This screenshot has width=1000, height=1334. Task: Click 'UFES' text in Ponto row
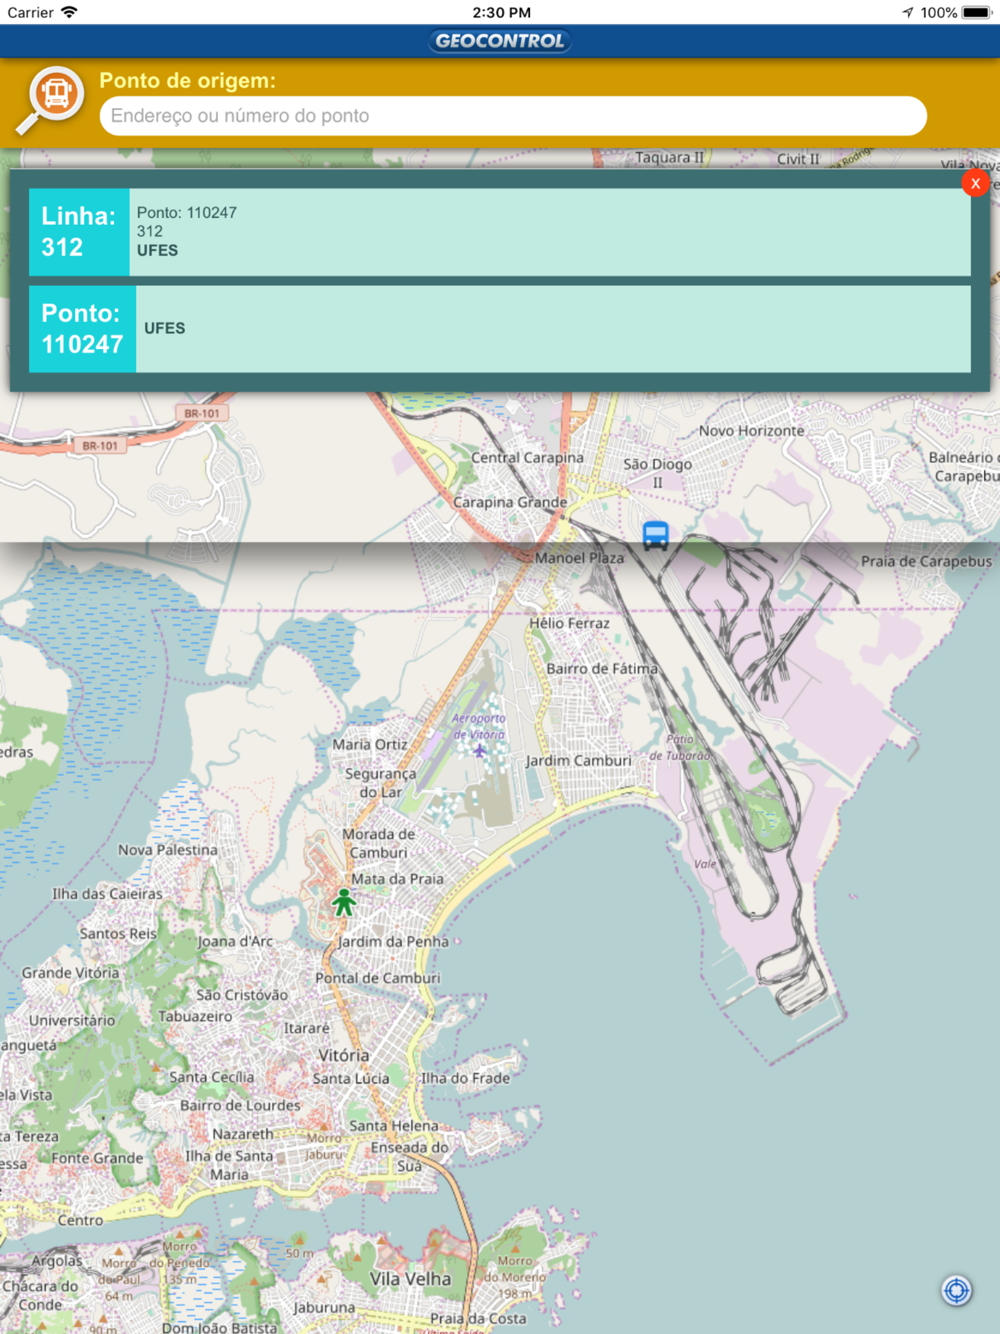[165, 328]
